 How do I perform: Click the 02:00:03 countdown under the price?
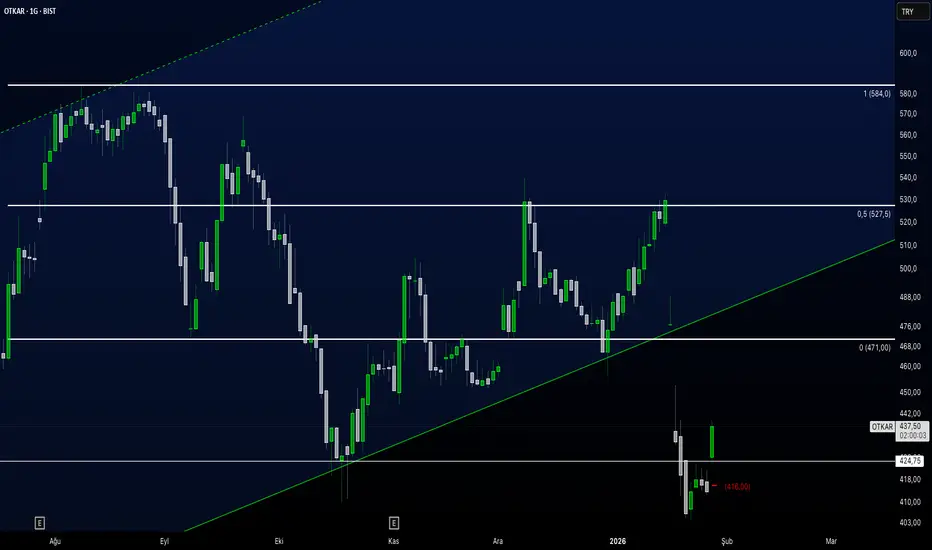pyautogui.click(x=912, y=436)
